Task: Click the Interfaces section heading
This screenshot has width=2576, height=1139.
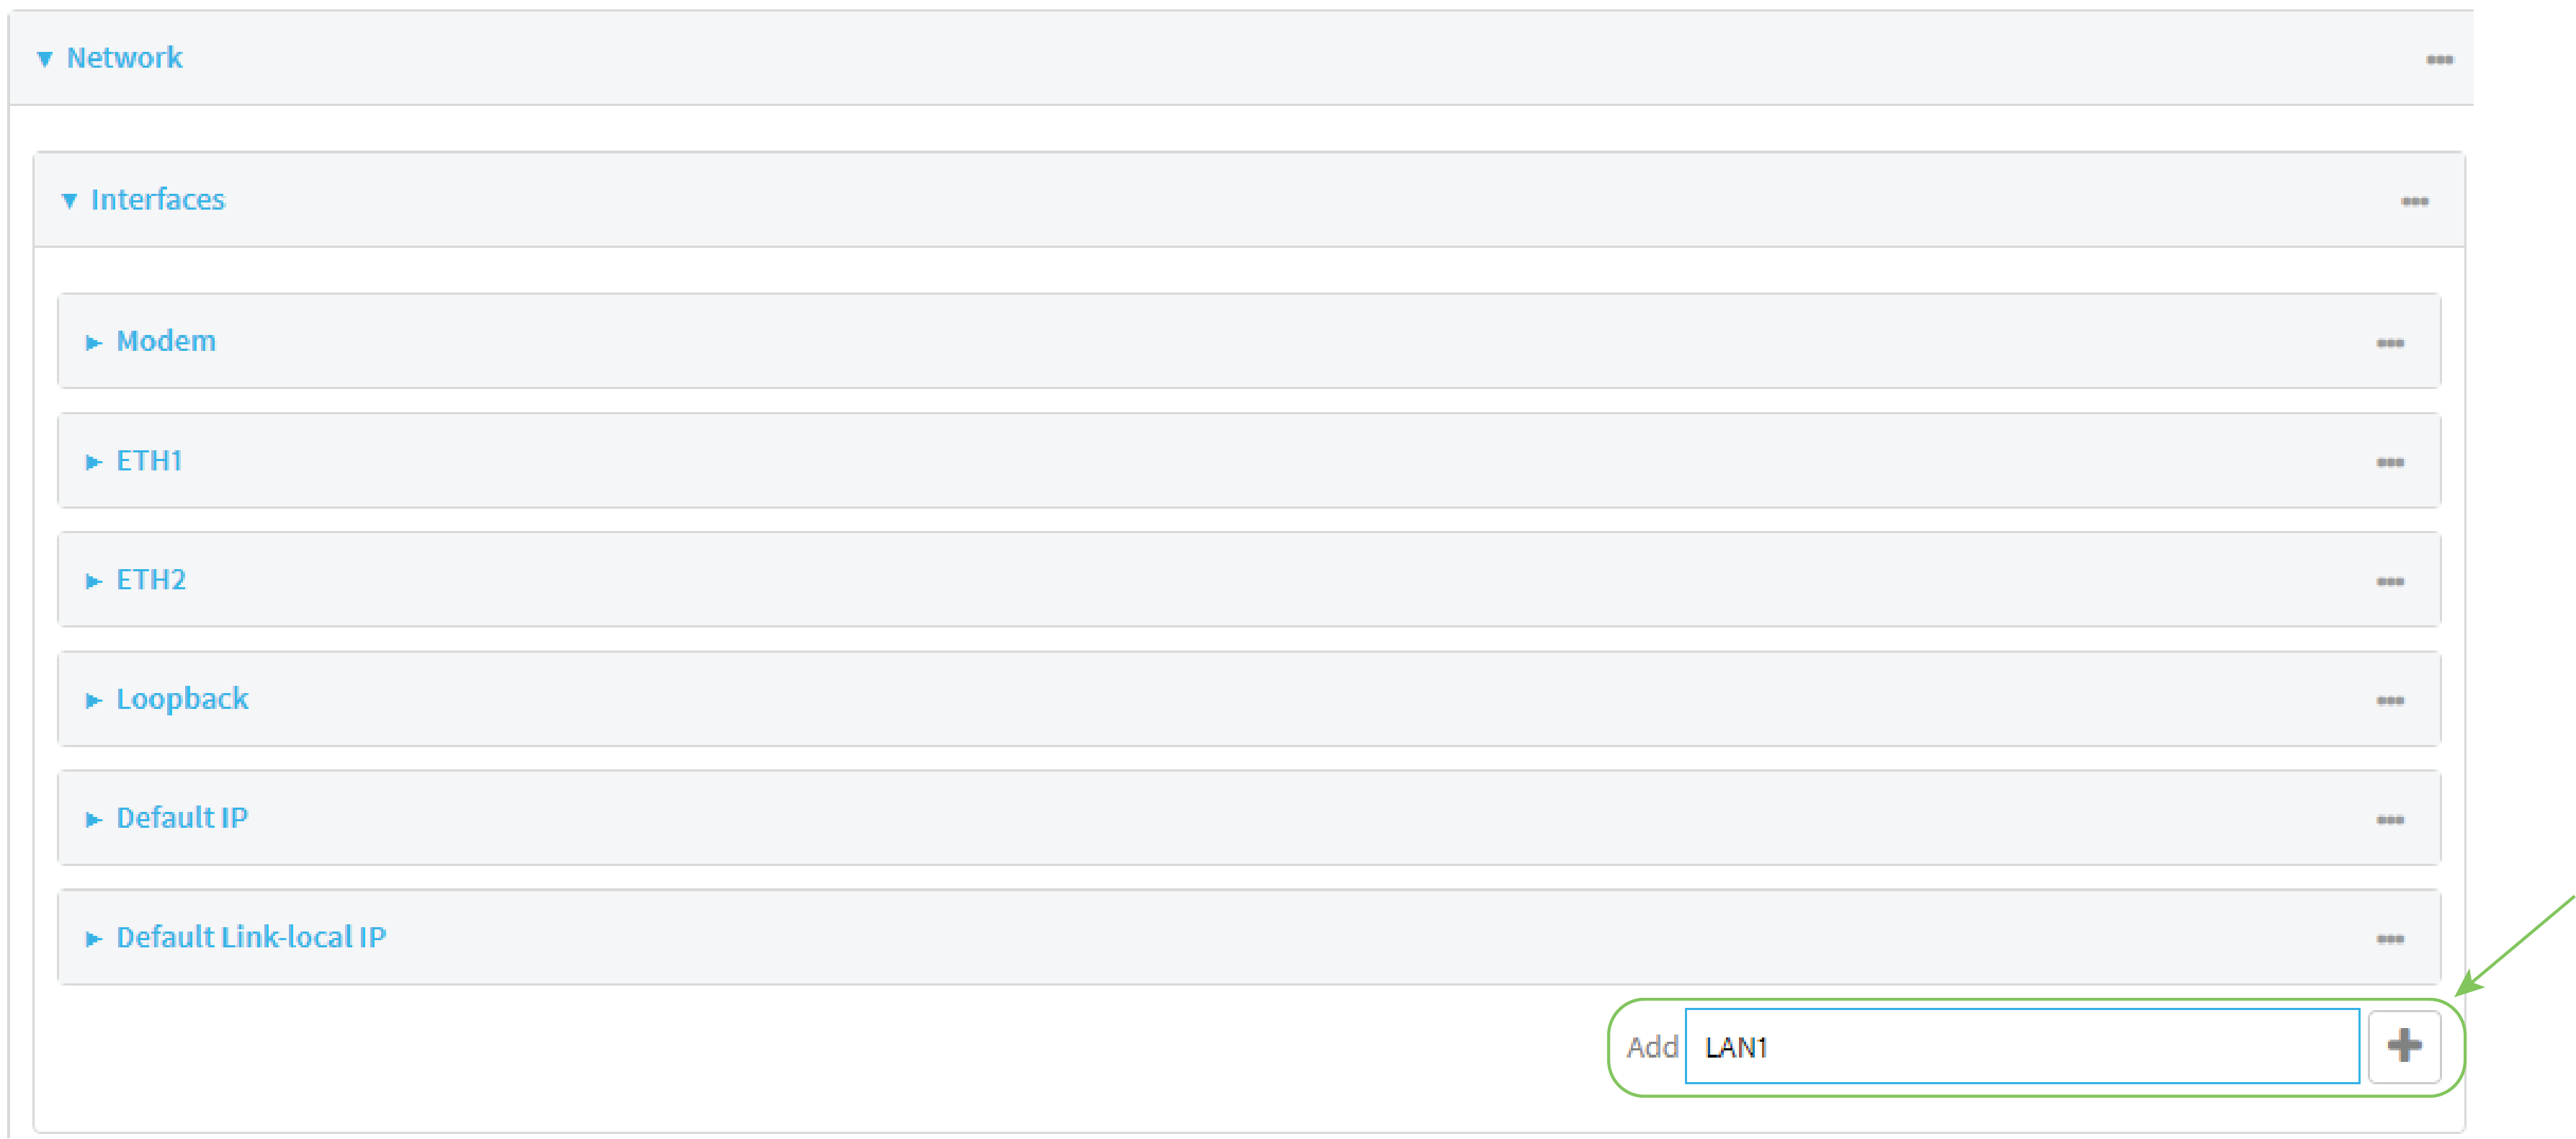Action: pos(158,200)
